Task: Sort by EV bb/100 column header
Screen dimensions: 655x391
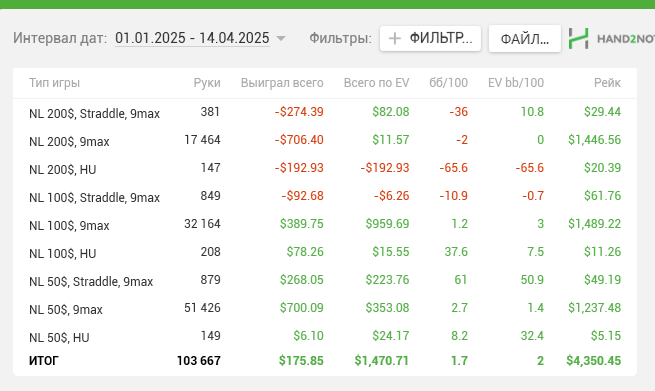Action: [516, 83]
